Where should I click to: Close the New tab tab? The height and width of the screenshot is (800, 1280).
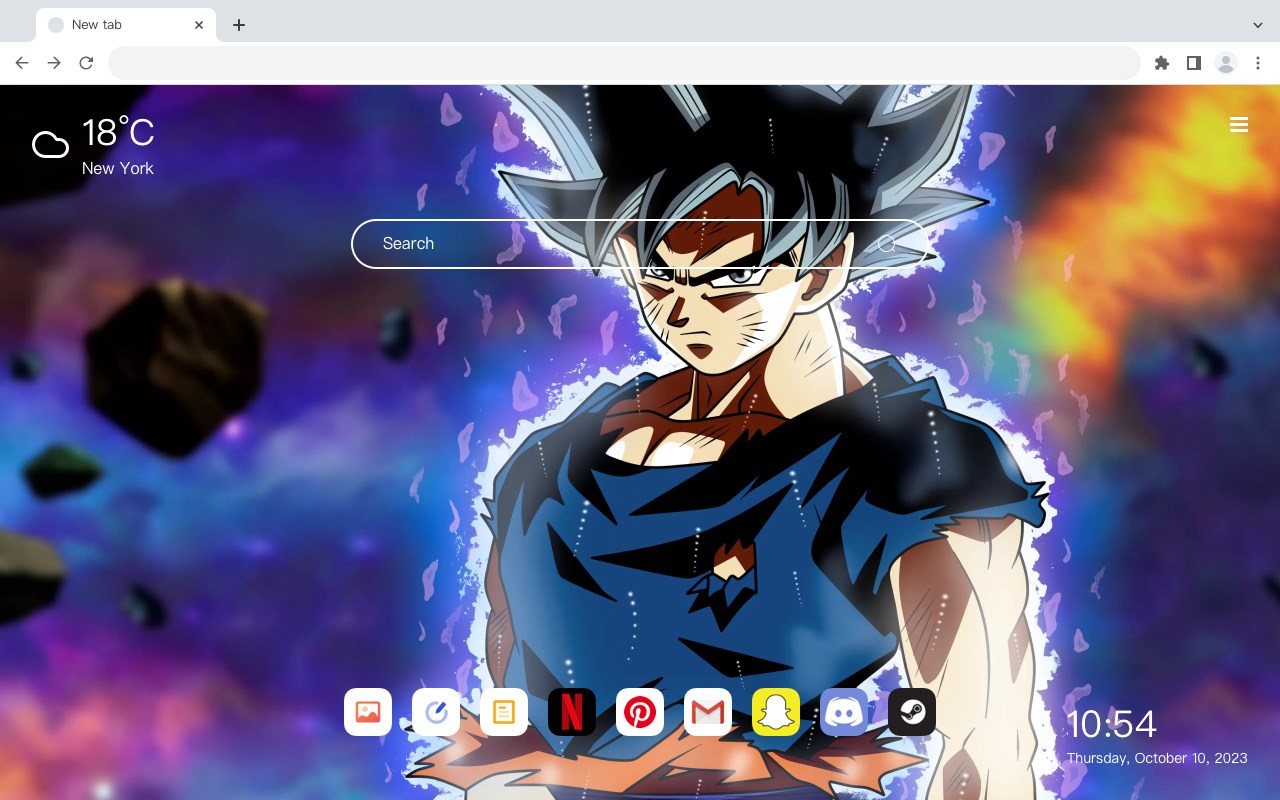click(x=199, y=25)
